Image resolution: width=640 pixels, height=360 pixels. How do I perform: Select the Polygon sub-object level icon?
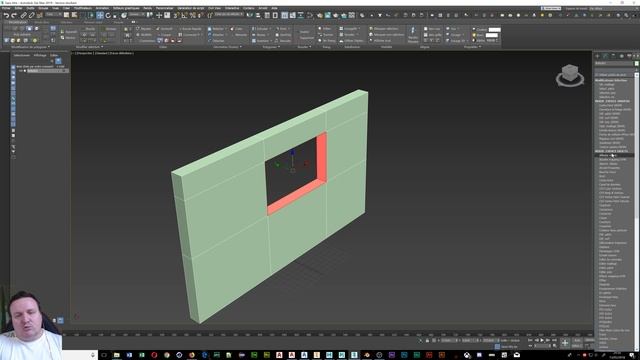click(x=29, y=29)
